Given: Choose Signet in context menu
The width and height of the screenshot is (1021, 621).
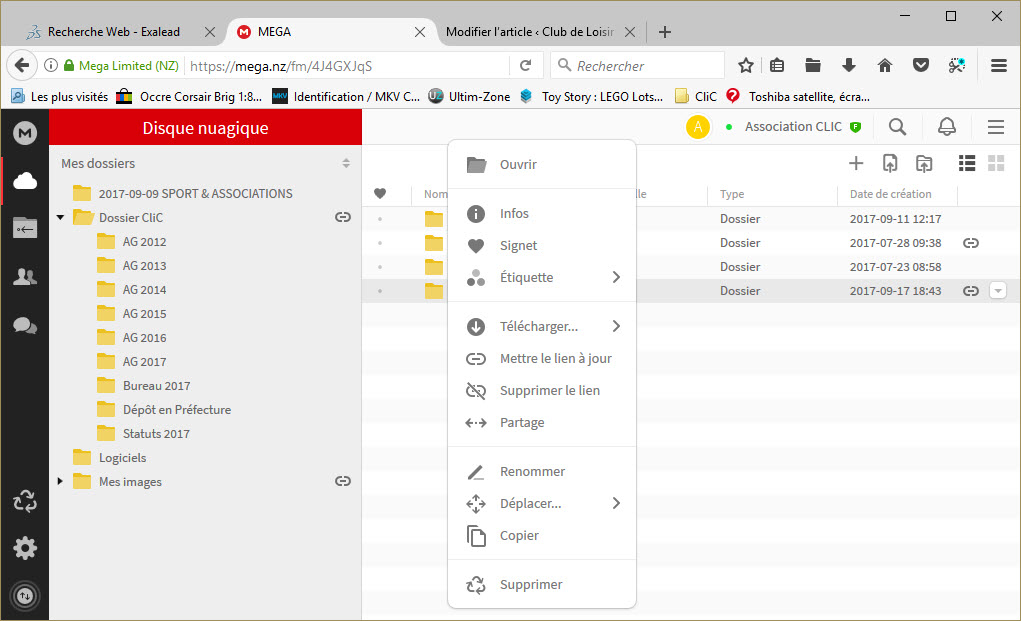Looking at the screenshot, I should click(542, 245).
